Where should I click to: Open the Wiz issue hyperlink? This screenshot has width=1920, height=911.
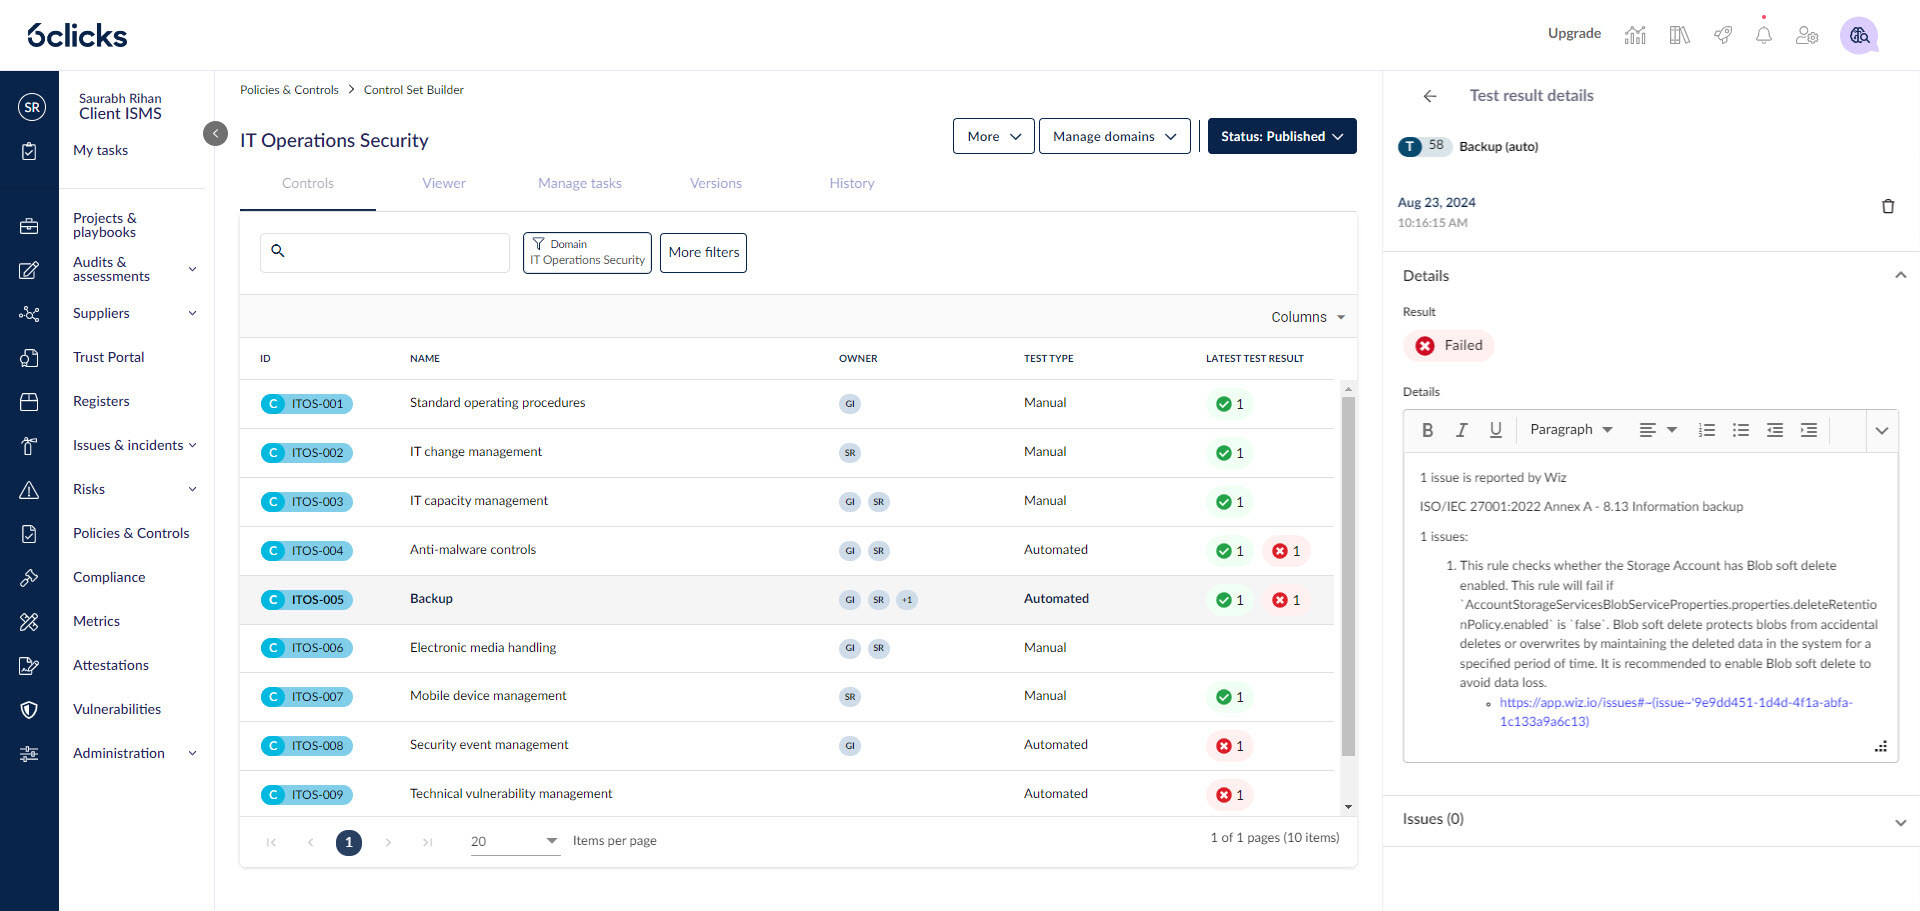[x=1675, y=703]
